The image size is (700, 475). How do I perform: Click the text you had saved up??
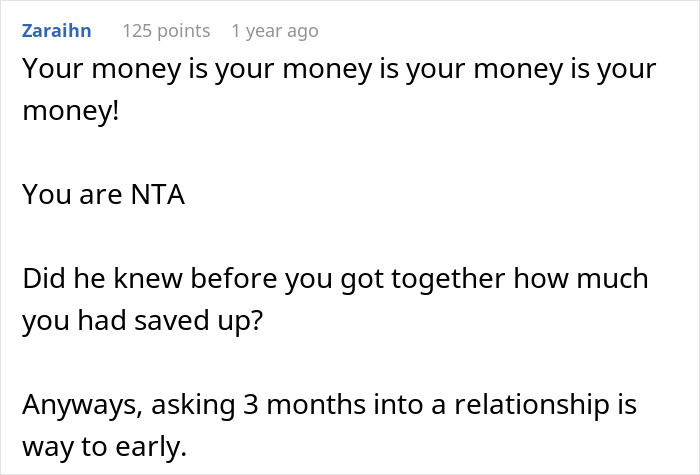[142, 321]
